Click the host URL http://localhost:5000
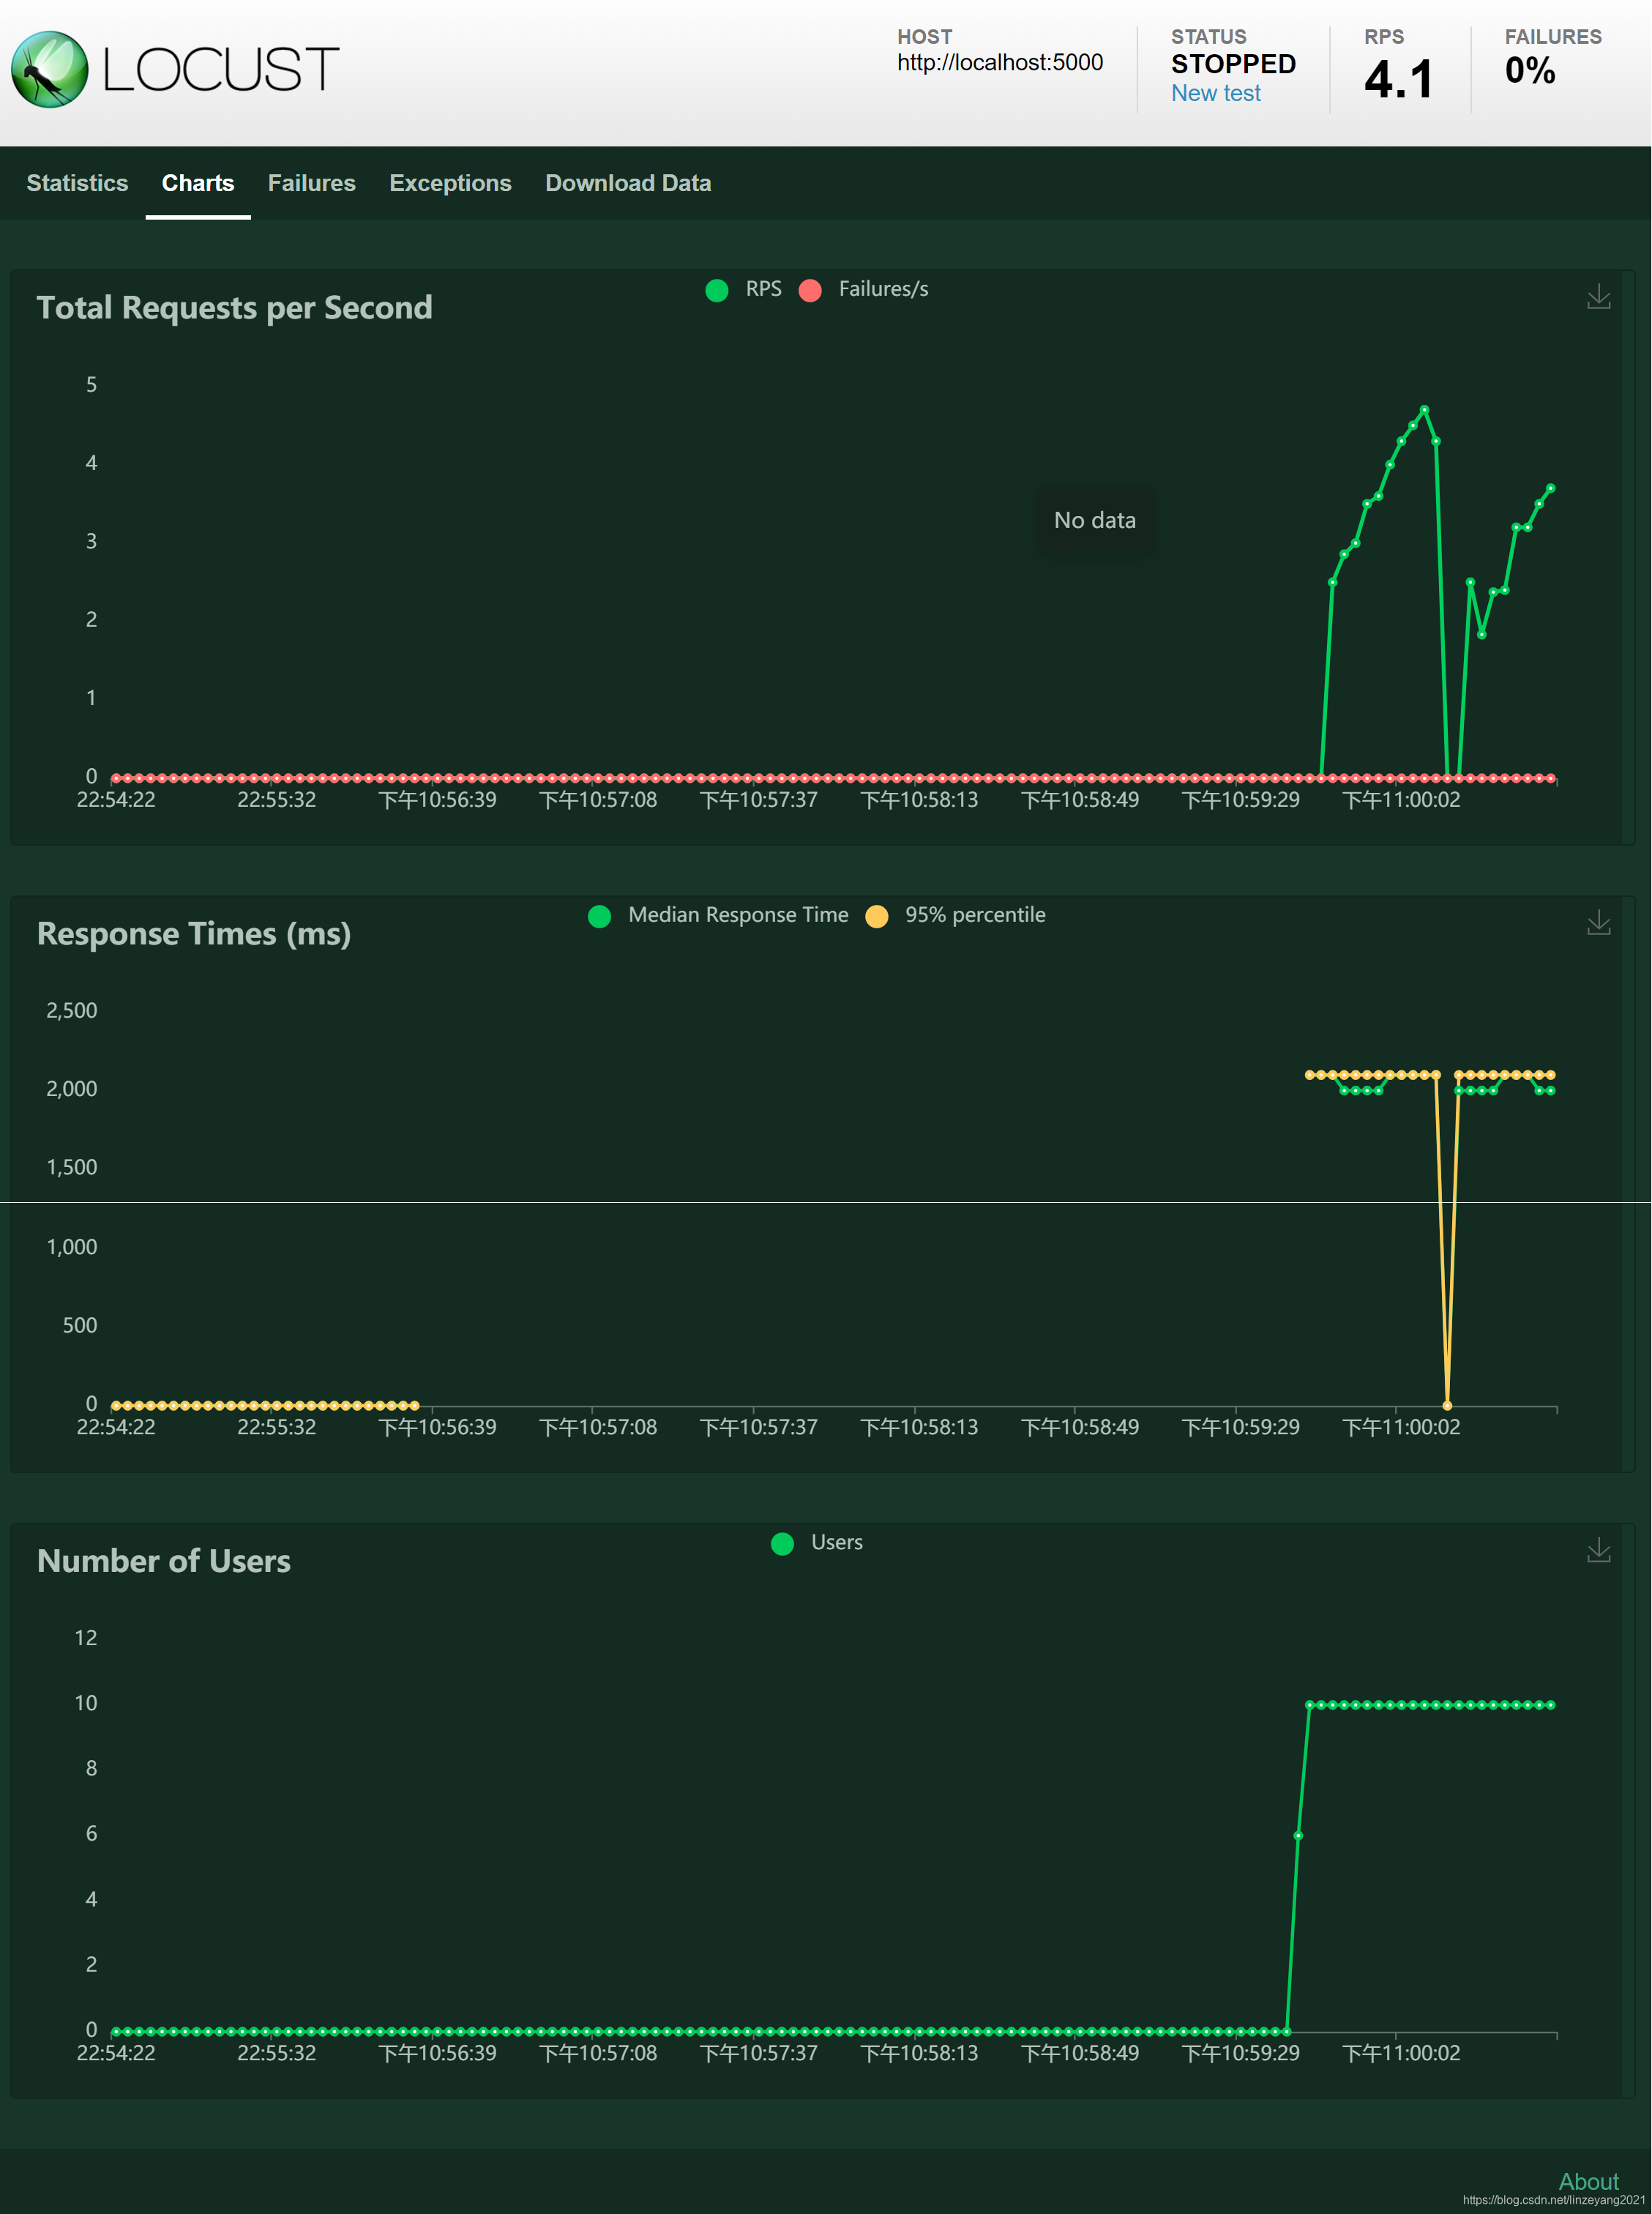 coord(1000,62)
